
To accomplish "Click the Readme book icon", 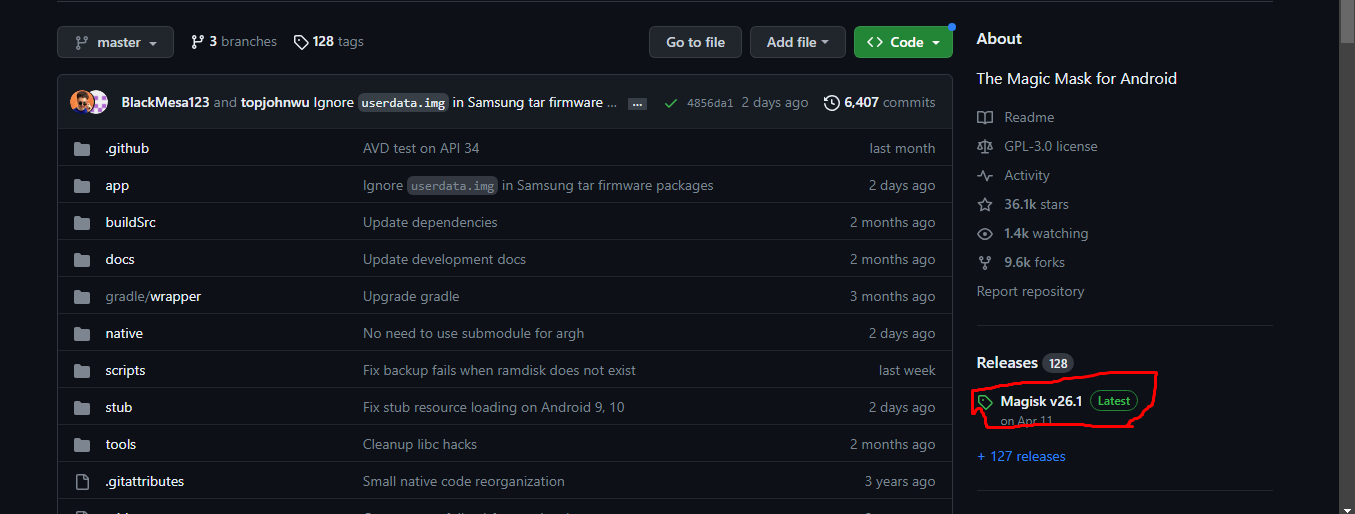I will point(985,118).
